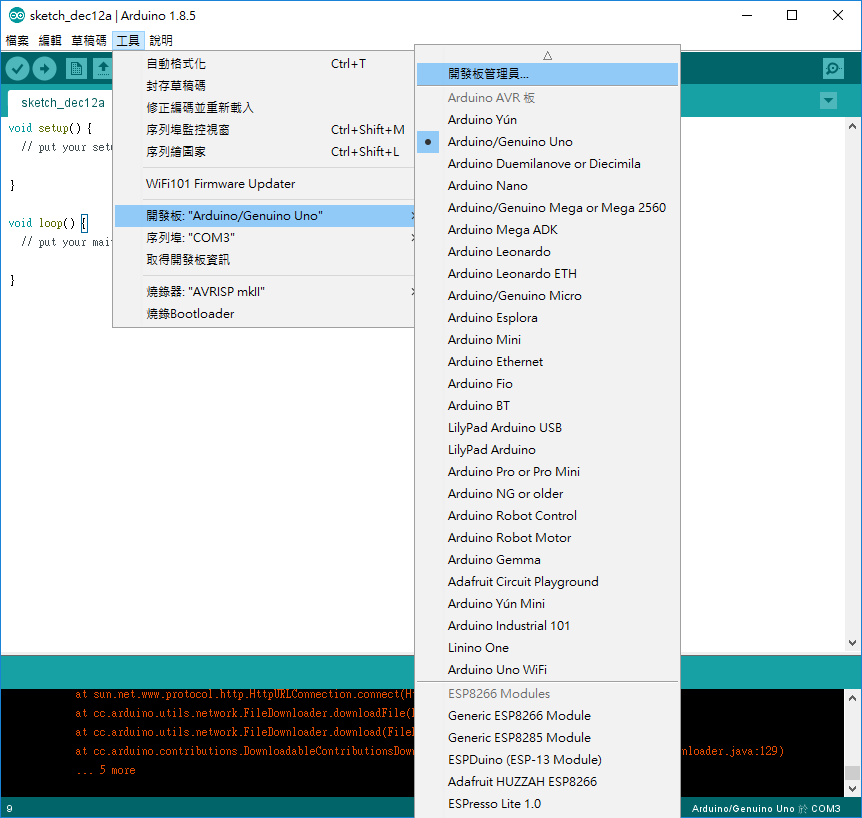The image size is (862, 818).
Task: Click 燒錄Bootloader menu entry
Action: pyautogui.click(x=265, y=313)
